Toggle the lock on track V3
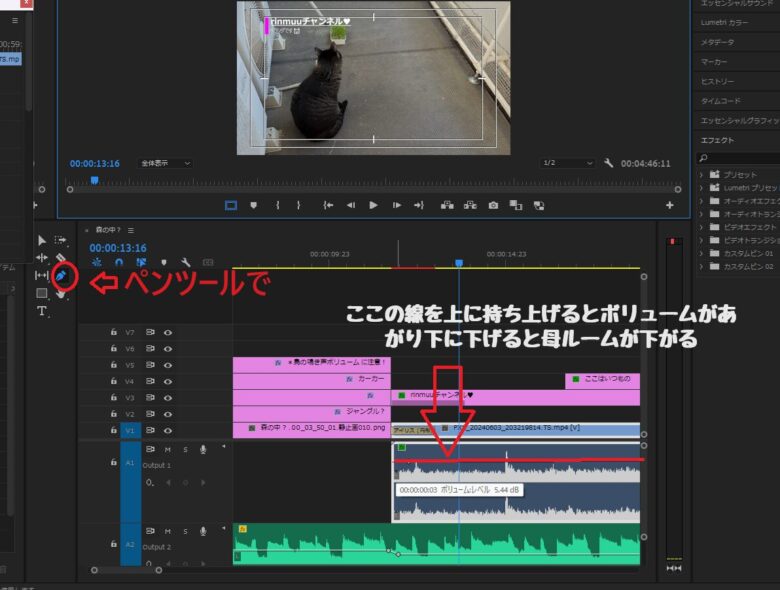 114,397
